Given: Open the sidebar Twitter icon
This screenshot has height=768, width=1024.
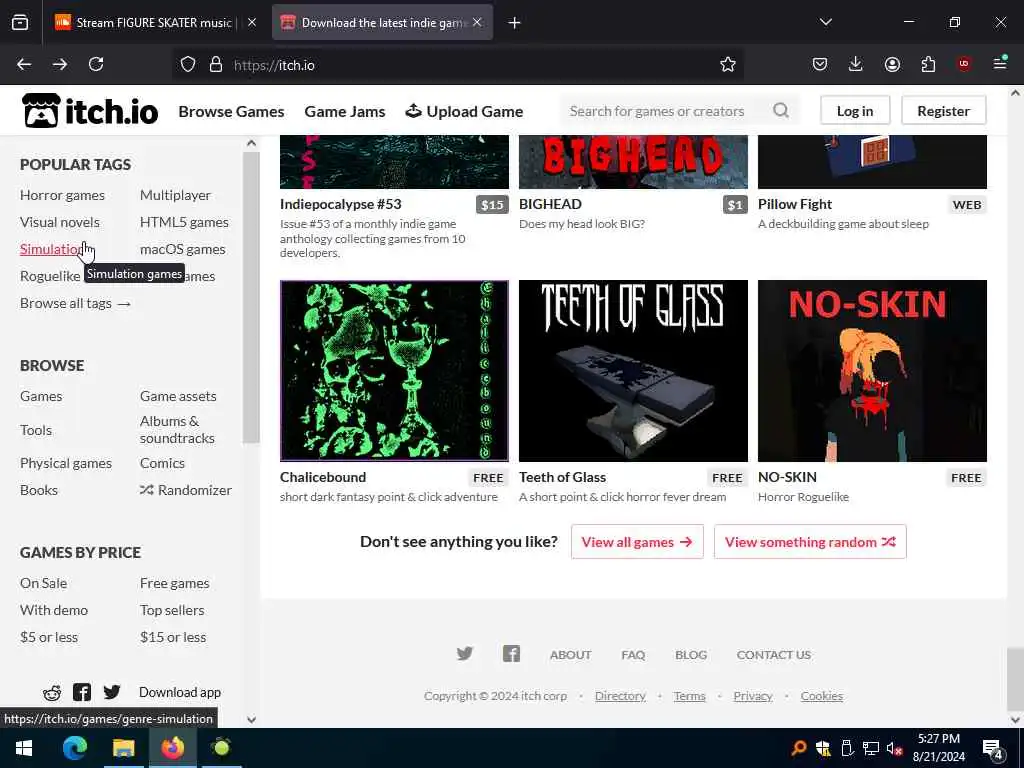Looking at the screenshot, I should pos(112,692).
